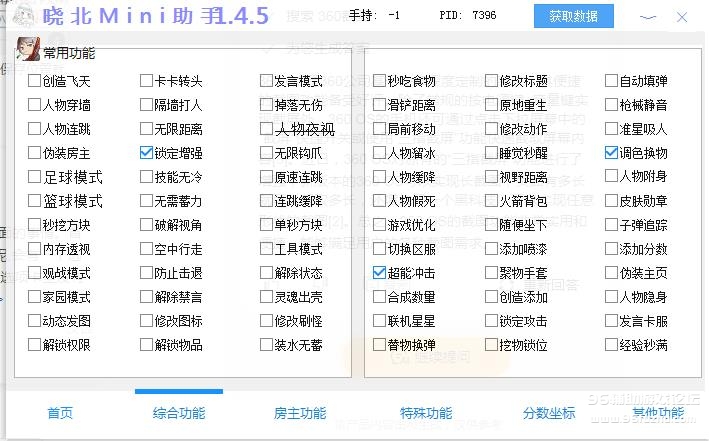Screen dimensions: 709x441
Task: Open the 首页 tab
Action: pos(60,413)
